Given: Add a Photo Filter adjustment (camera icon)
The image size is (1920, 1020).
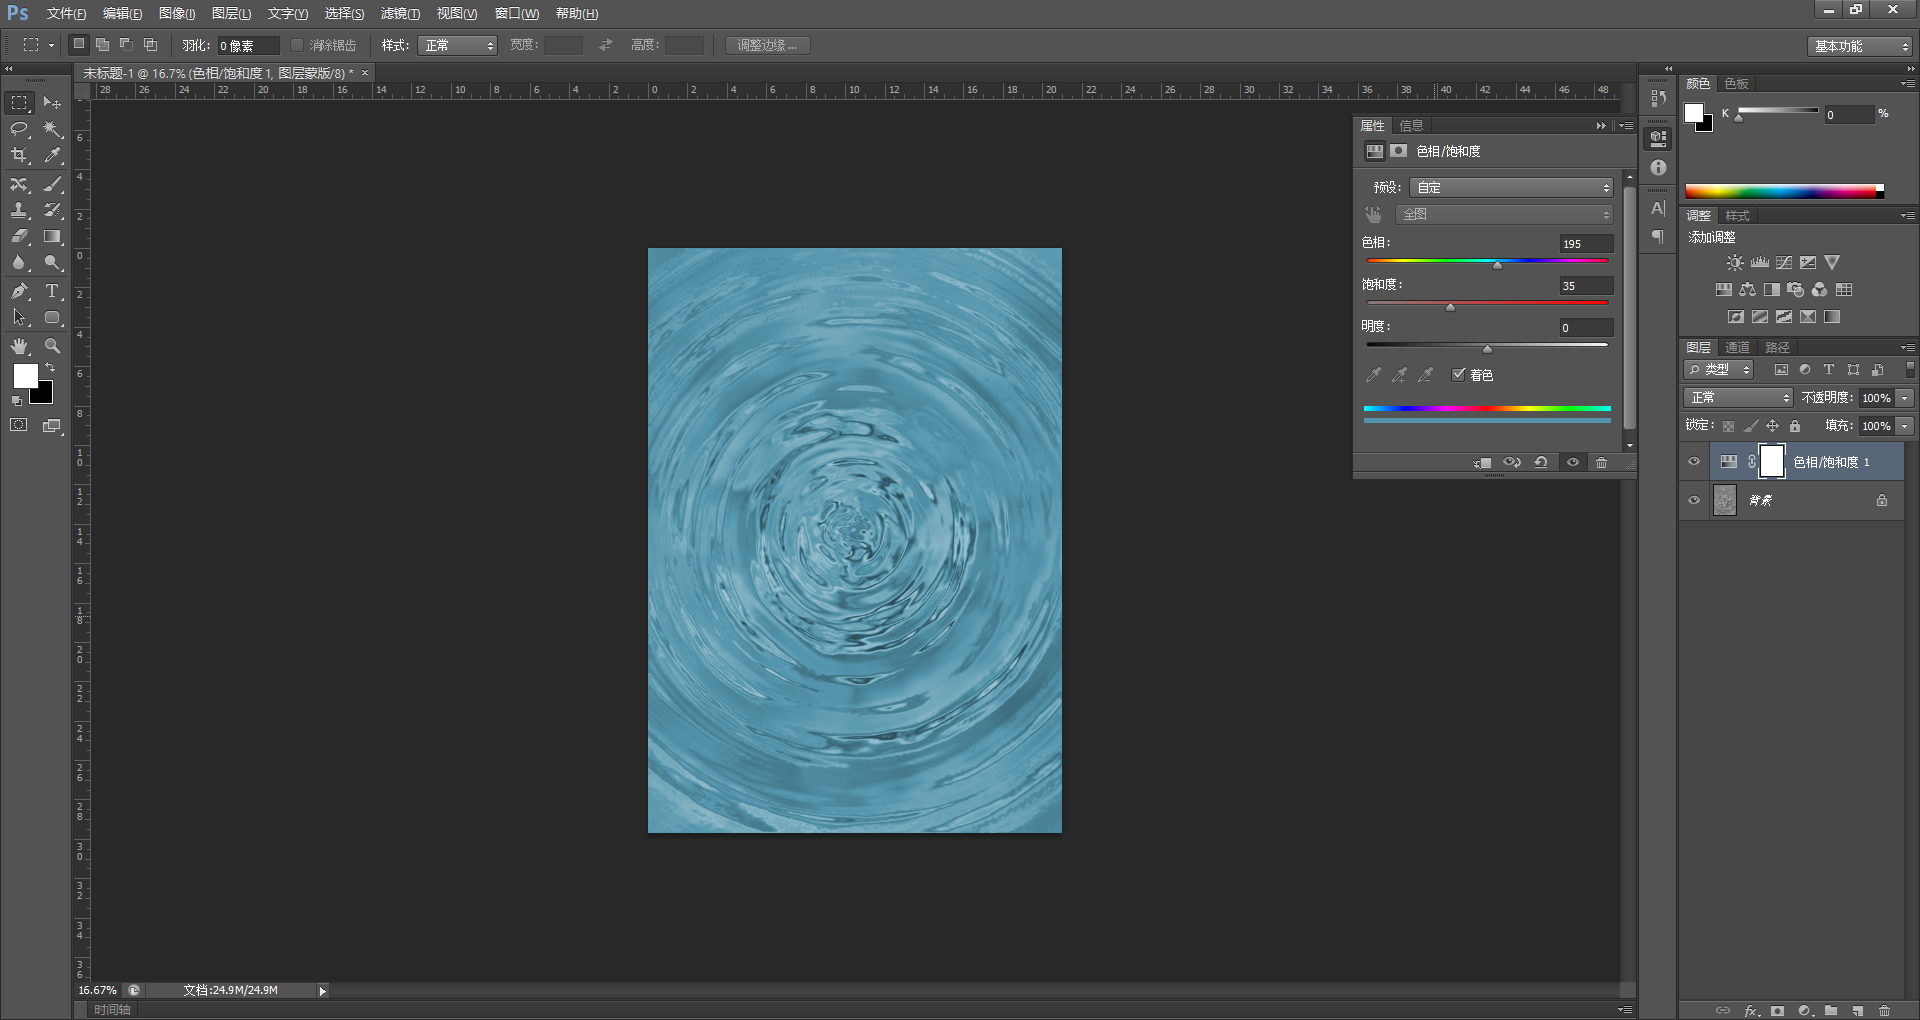Looking at the screenshot, I should coord(1796,290).
